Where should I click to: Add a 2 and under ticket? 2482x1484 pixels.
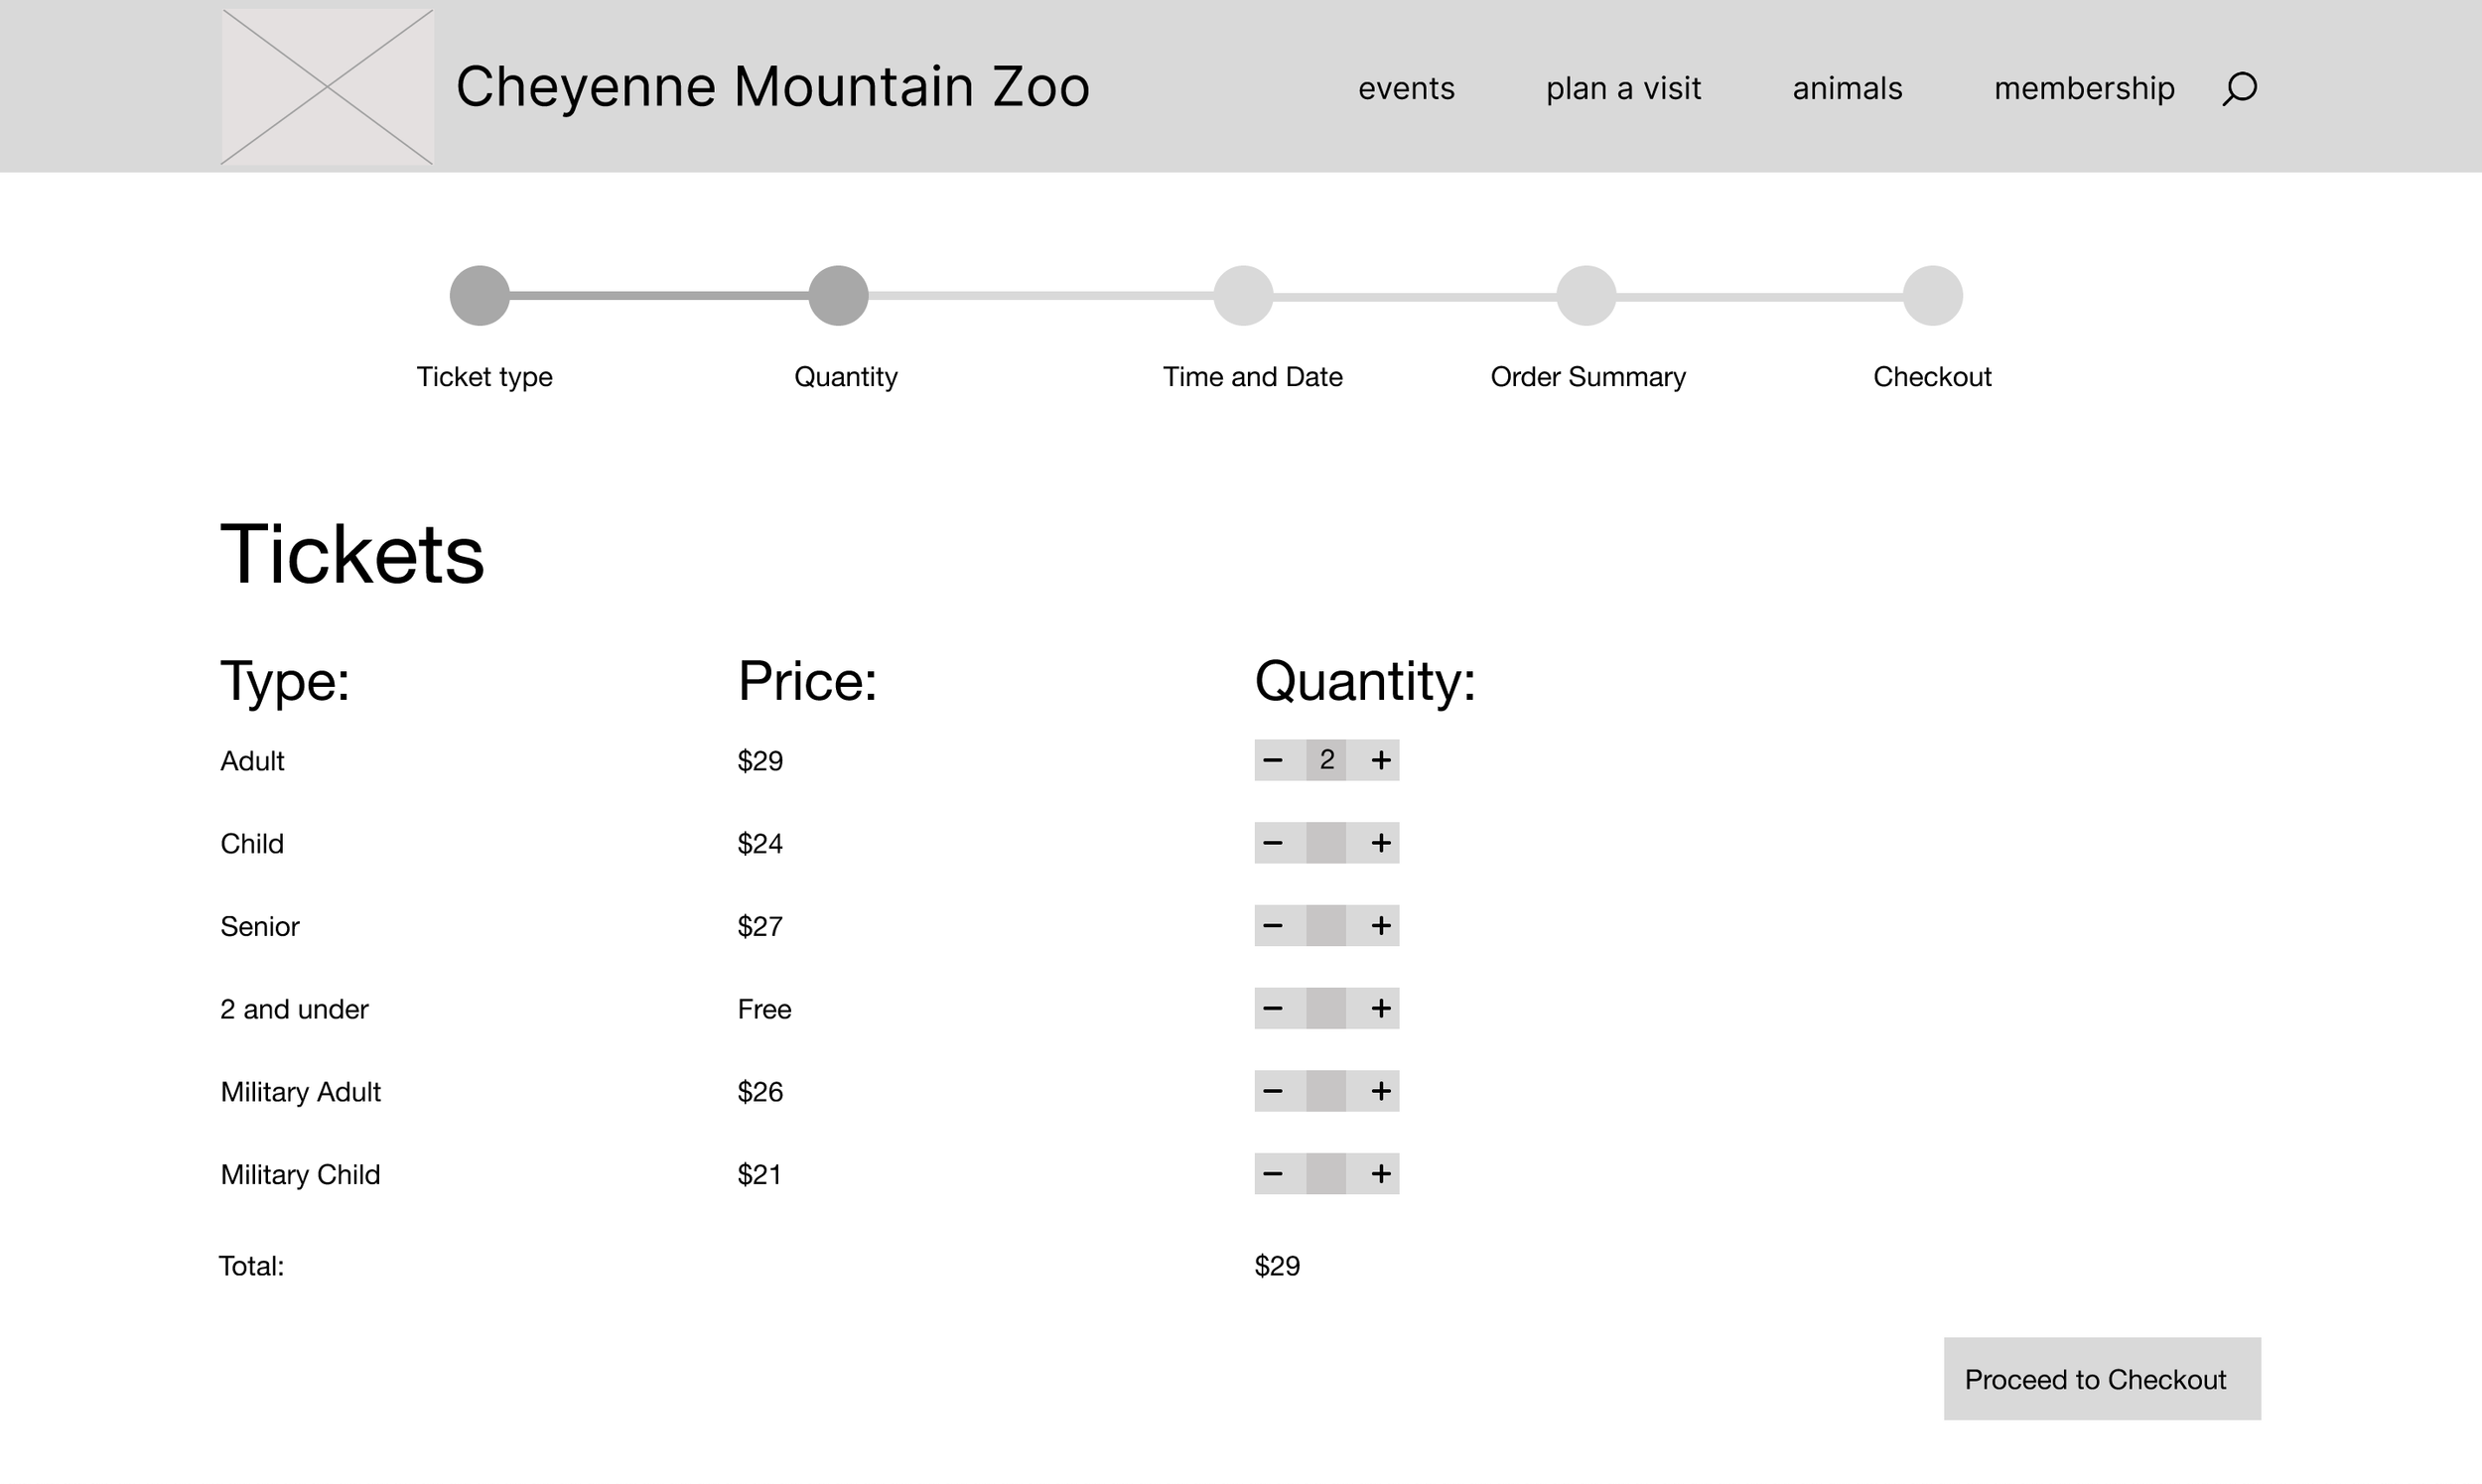[1380, 1008]
